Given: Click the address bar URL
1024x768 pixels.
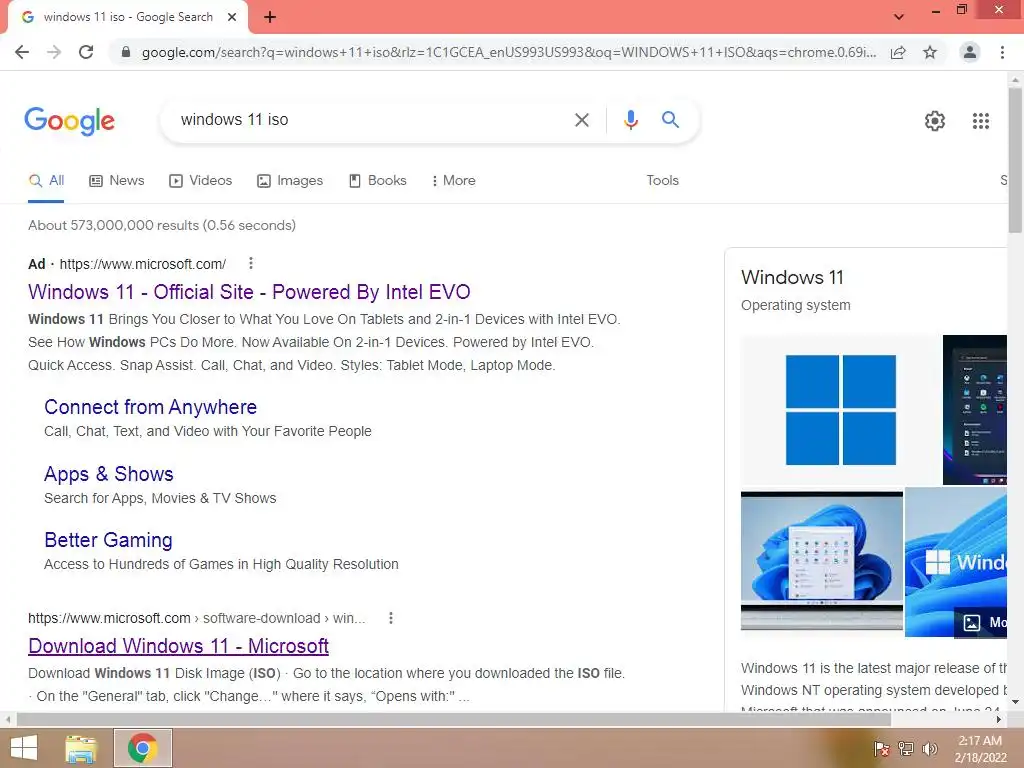Looking at the screenshot, I should pyautogui.click(x=509, y=52).
